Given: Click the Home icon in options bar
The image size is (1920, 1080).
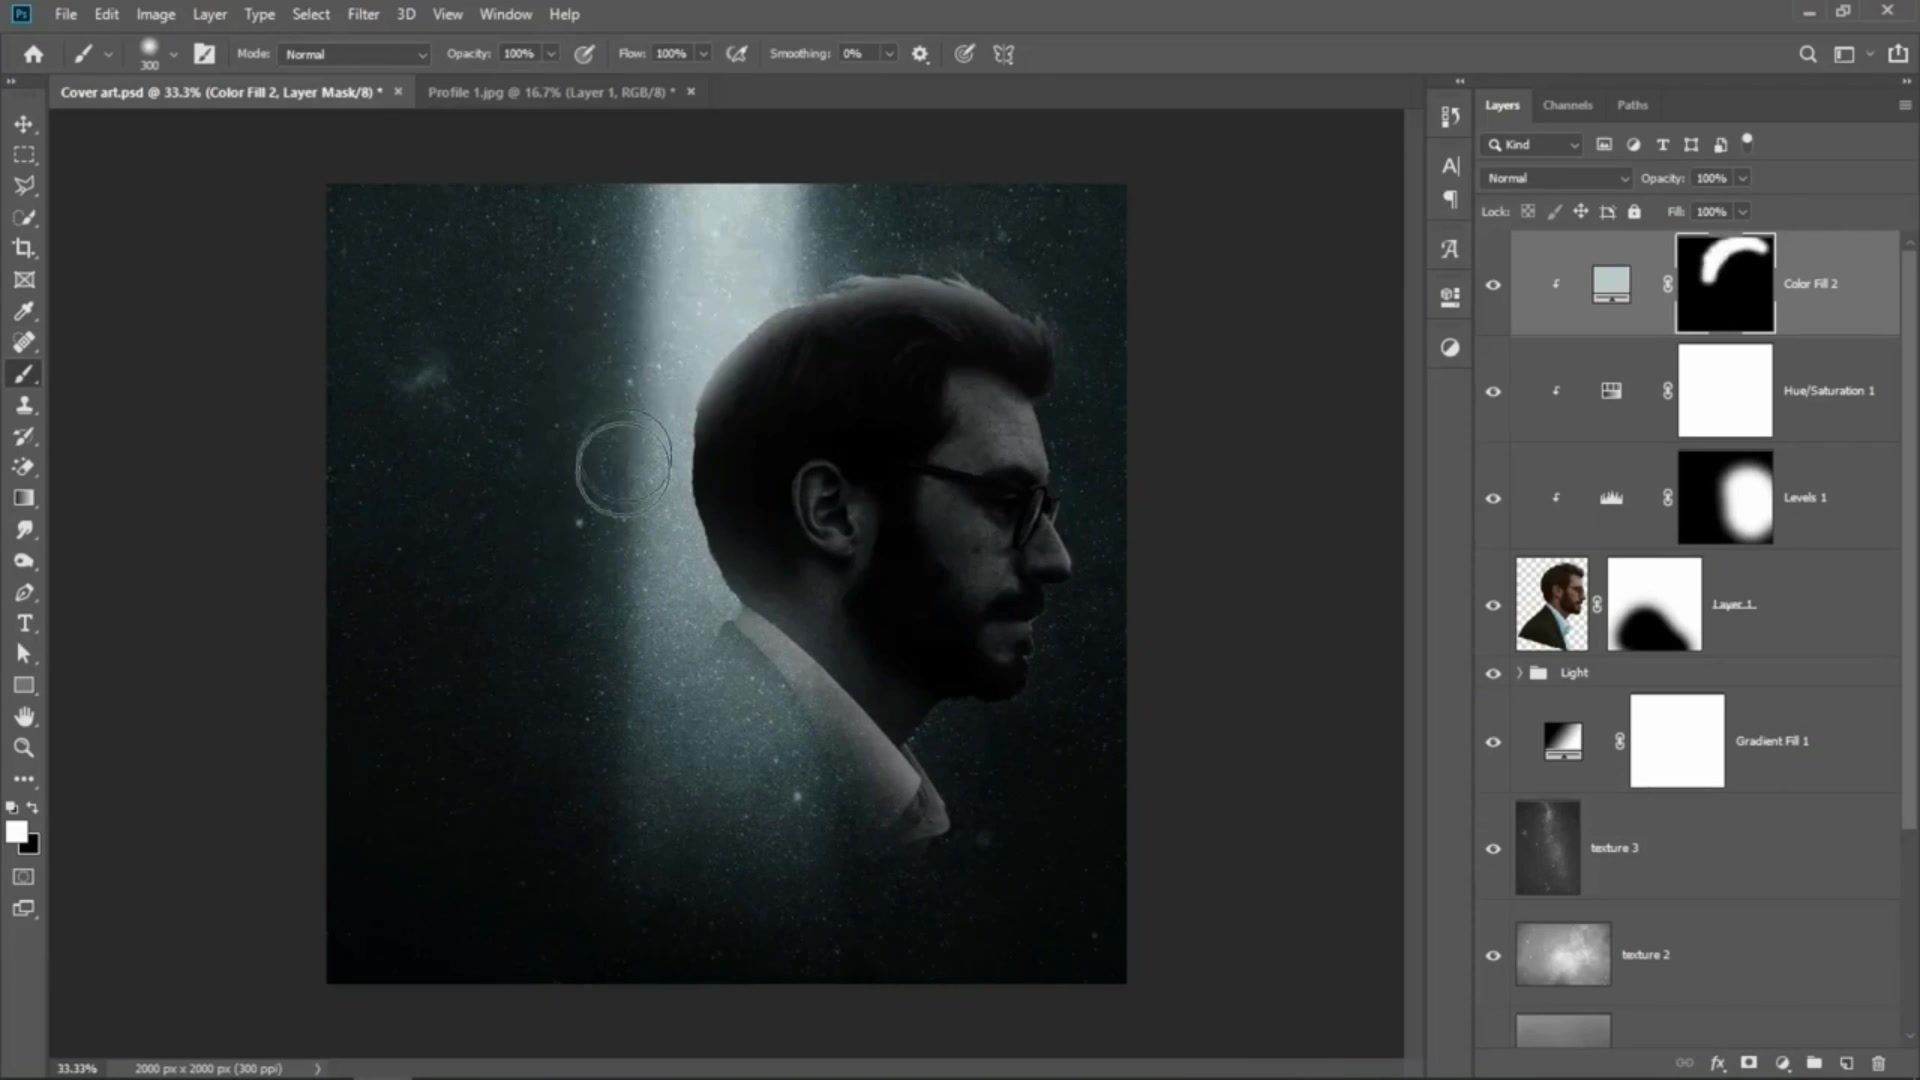Looking at the screenshot, I should tap(33, 54).
